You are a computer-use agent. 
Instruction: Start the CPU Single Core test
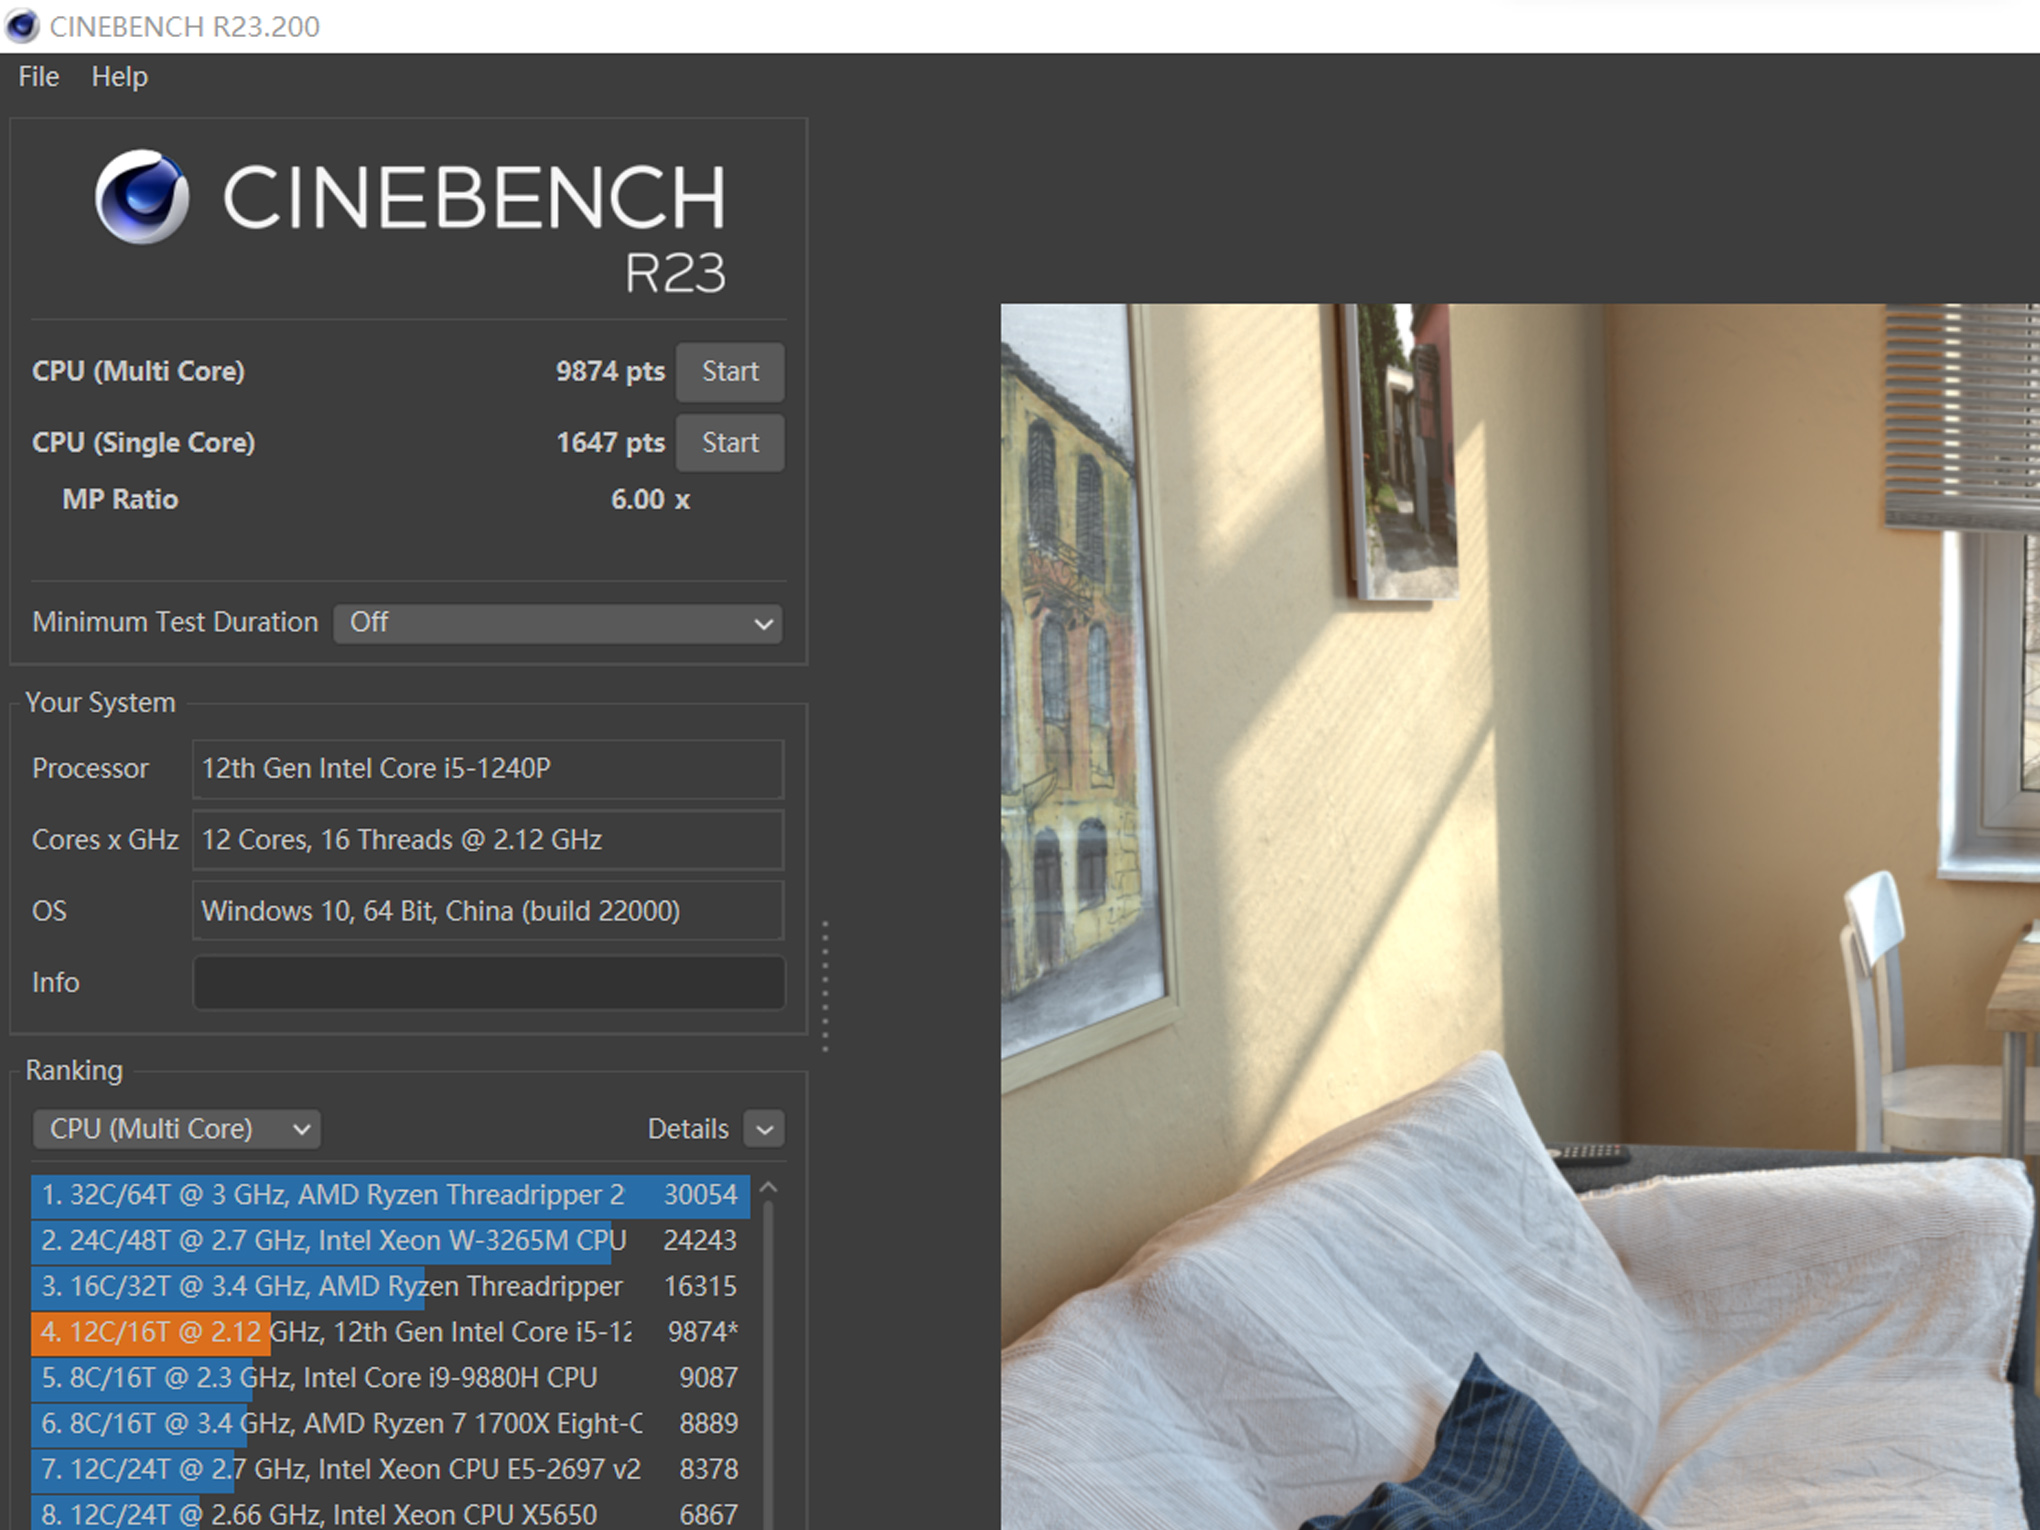pos(729,443)
